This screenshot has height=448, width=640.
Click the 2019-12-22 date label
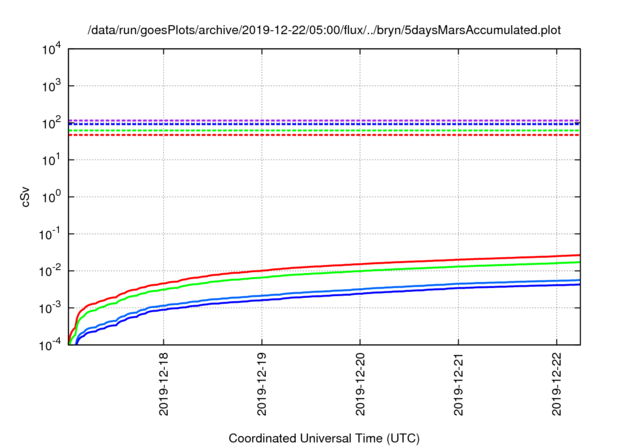(557, 384)
